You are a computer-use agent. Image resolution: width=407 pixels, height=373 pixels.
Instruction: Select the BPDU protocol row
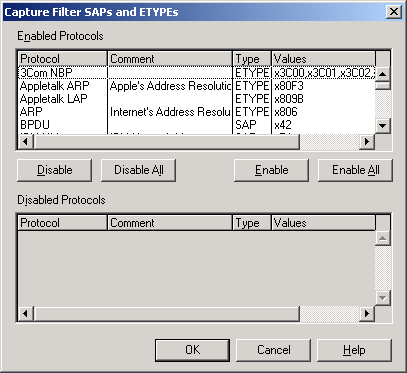(197, 125)
